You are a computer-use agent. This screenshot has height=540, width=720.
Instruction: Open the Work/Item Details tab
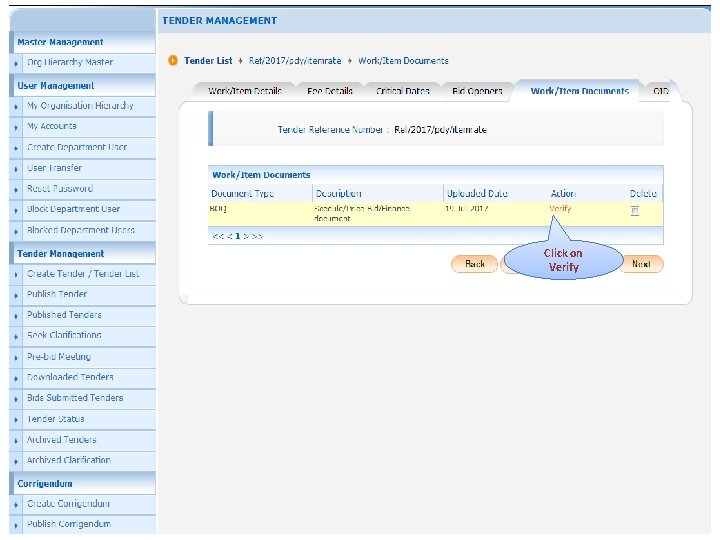pyautogui.click(x=245, y=91)
